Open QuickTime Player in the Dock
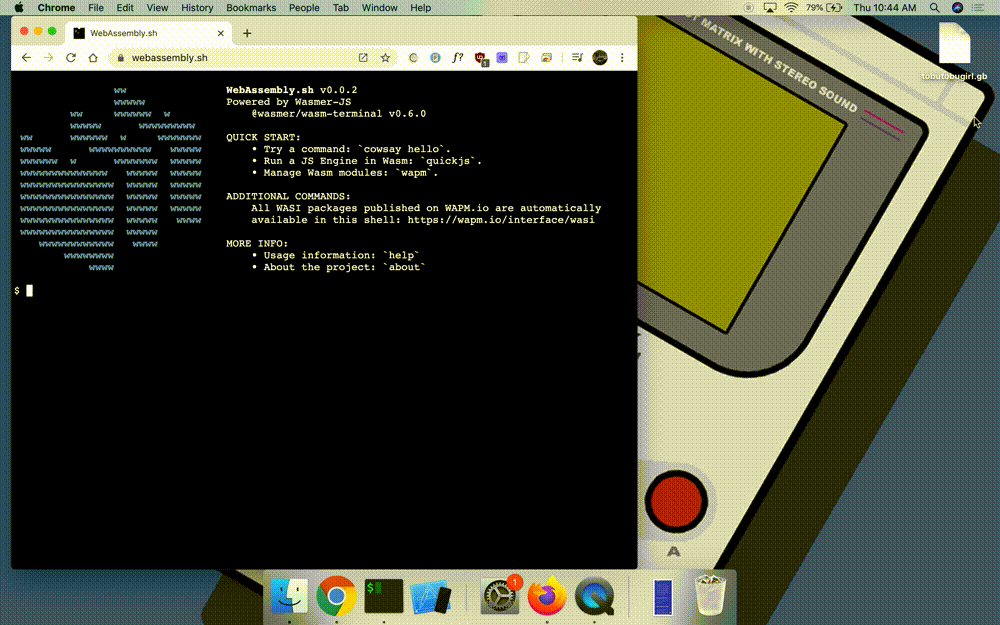This screenshot has width=1000, height=625. click(594, 596)
